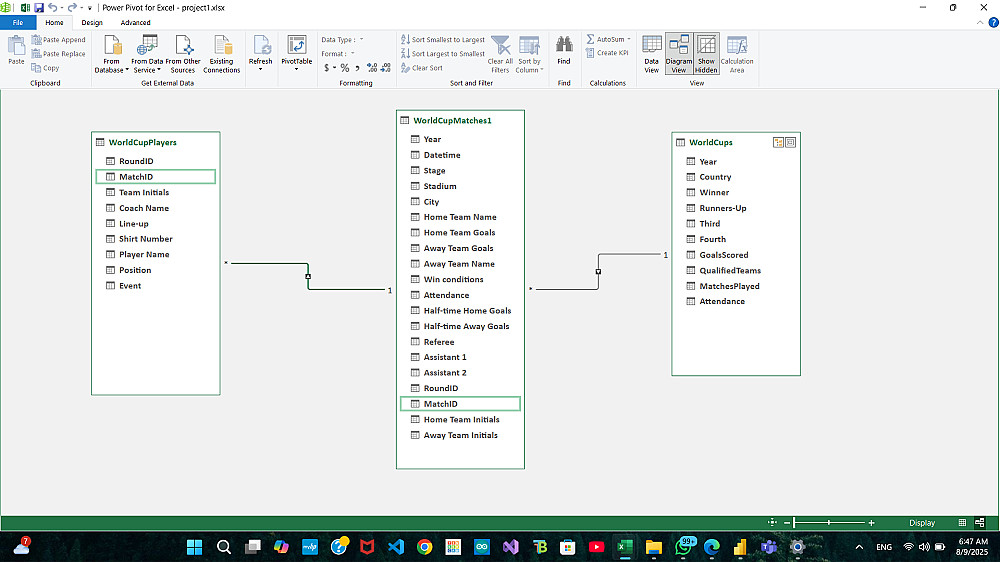
Task: Expand the AutoSum dropdown arrow
Action: pyautogui.click(x=629, y=40)
